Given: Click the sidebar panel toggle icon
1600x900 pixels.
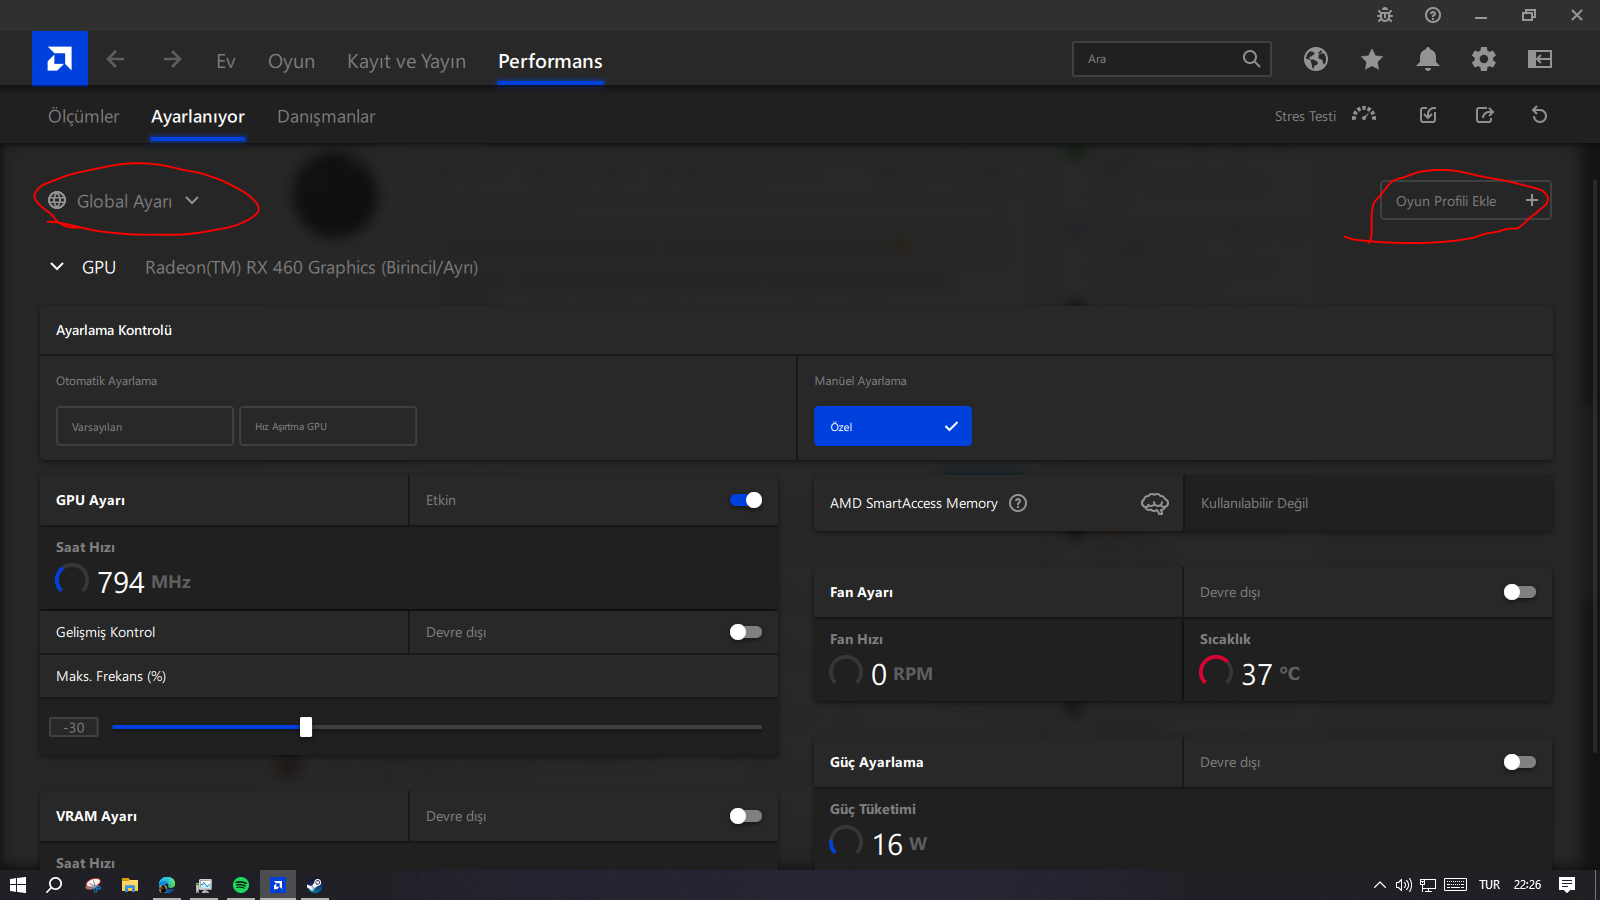Looking at the screenshot, I should coord(1540,59).
